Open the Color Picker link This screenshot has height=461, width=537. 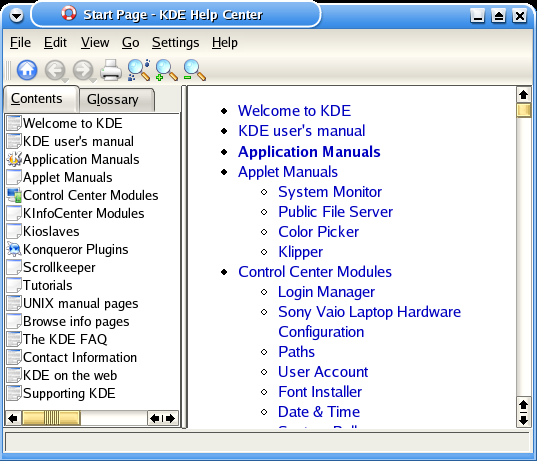coord(319,232)
